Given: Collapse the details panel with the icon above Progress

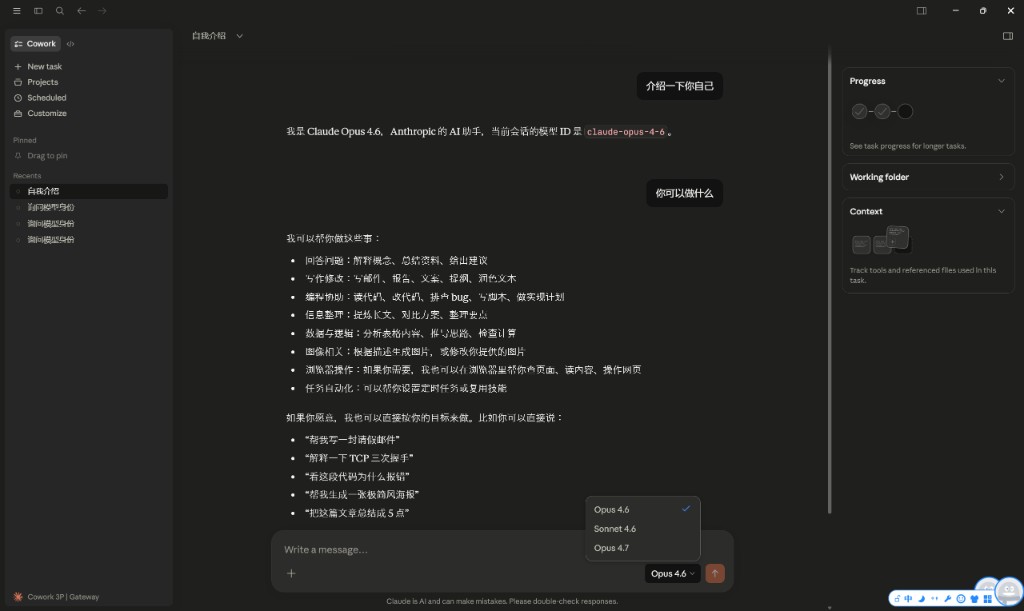Looking at the screenshot, I should point(1008,36).
